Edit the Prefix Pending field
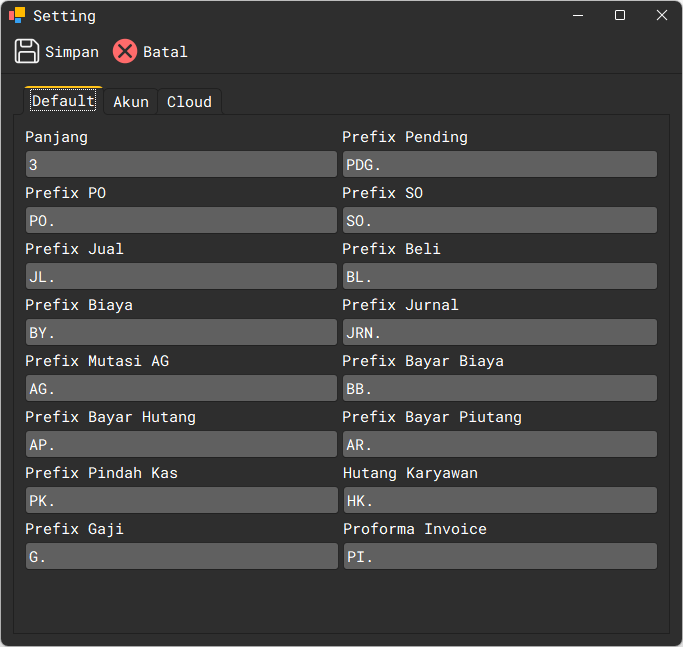683x647 pixels. pos(499,165)
